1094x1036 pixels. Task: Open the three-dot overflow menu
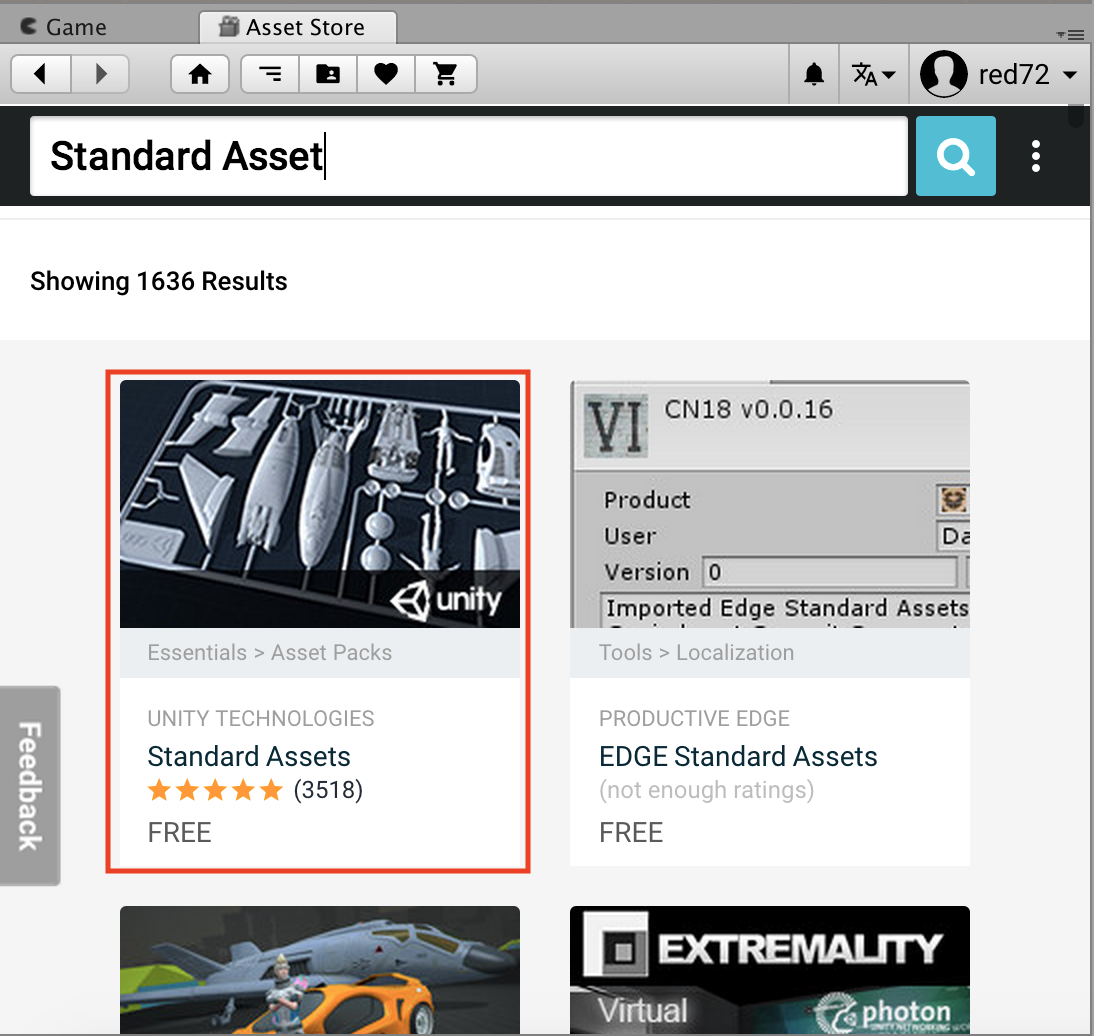(1036, 156)
